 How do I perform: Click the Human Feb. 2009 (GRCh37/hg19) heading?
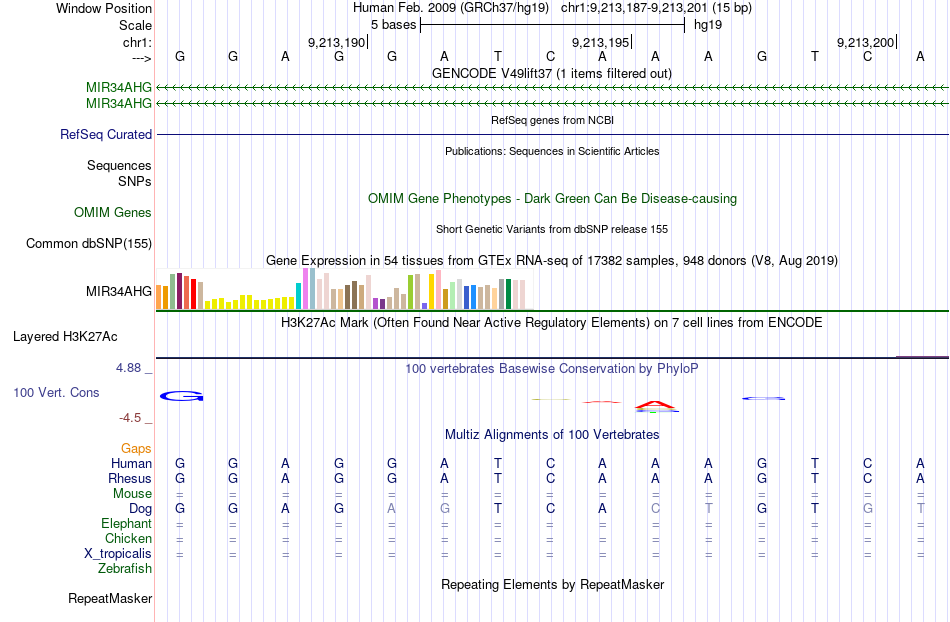tap(451, 8)
